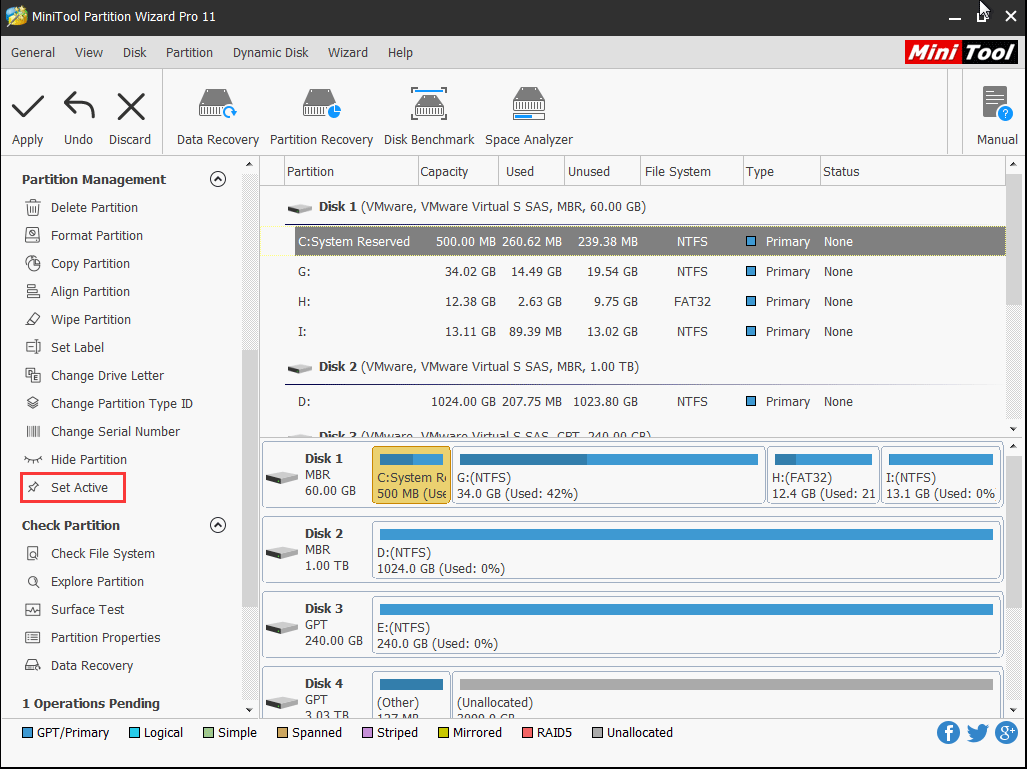1027x769 pixels.
Task: Click the left sidebar vertical scrollbar thumb
Action: point(249,478)
